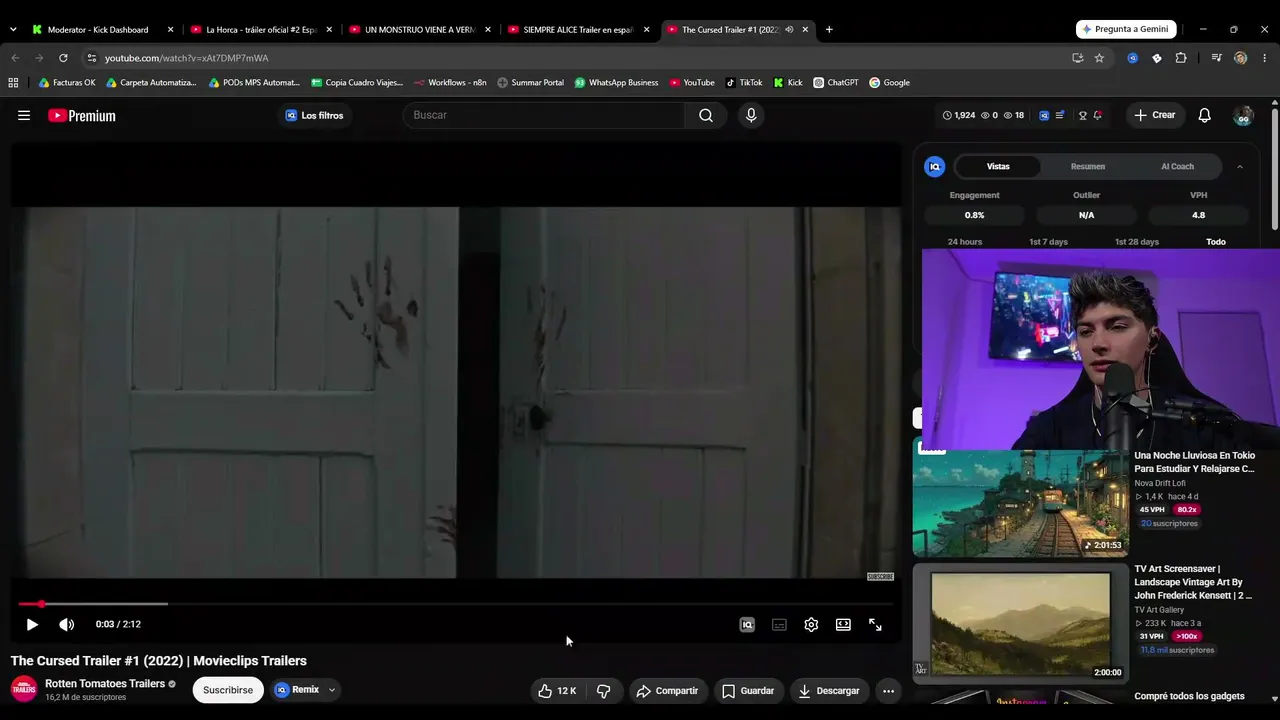Screen dimensions: 1280x720
Task: Open vidIQ alerts bell with red dot
Action: point(1097,115)
